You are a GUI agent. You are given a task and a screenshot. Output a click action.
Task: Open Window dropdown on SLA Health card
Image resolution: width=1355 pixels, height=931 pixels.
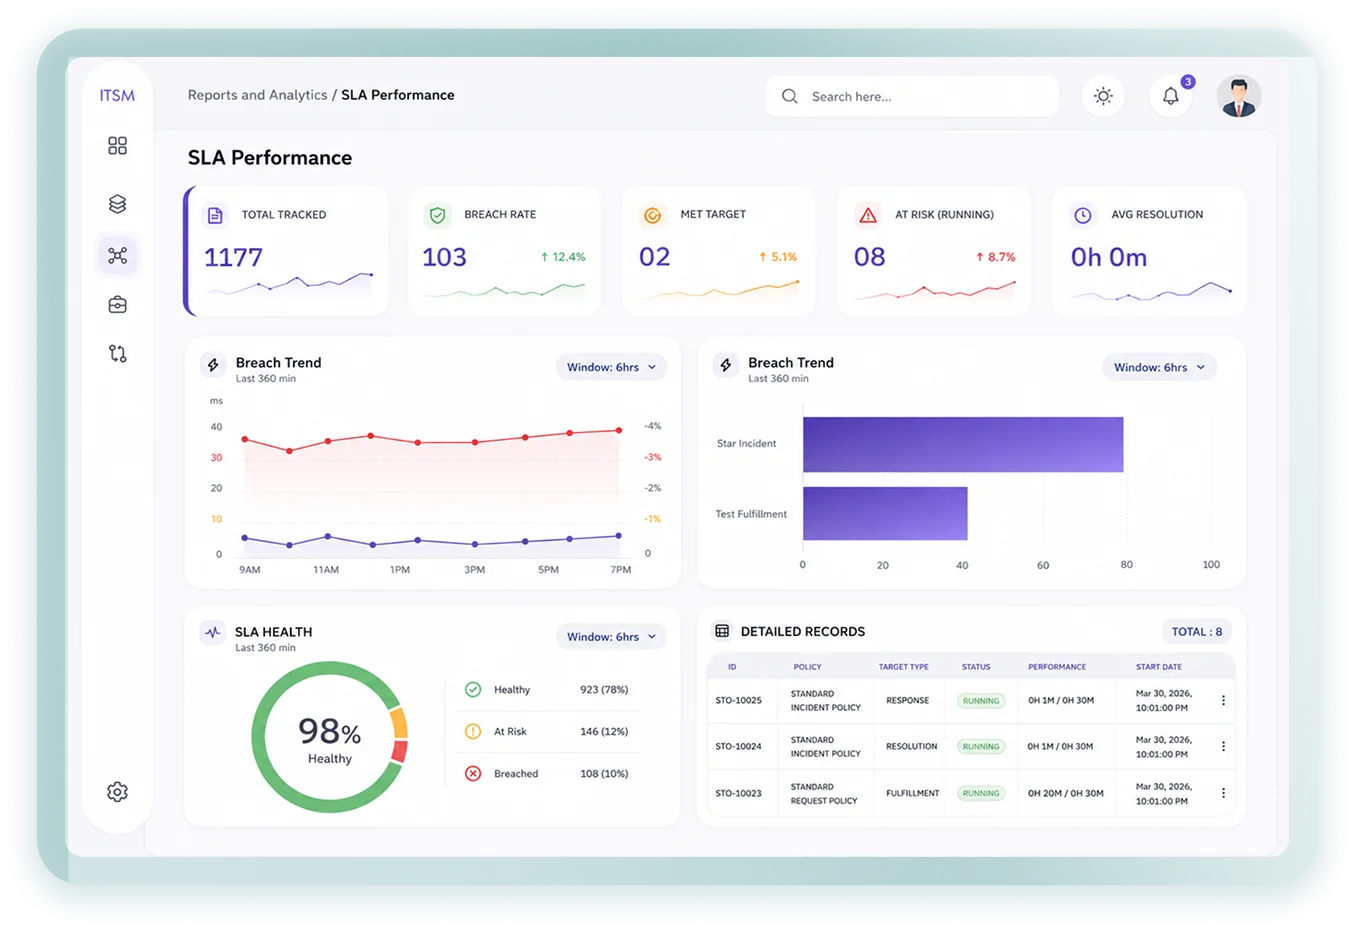pos(611,637)
